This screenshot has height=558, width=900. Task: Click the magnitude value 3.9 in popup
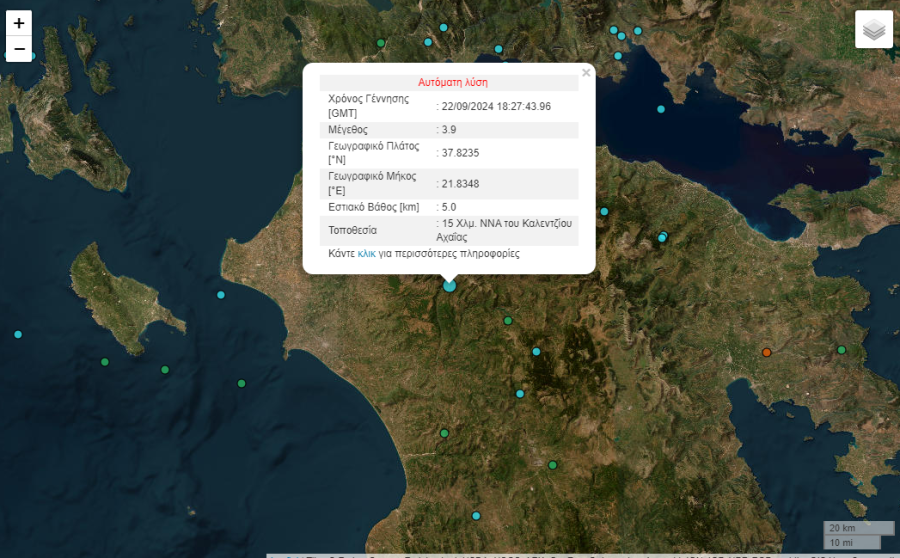coord(449,130)
